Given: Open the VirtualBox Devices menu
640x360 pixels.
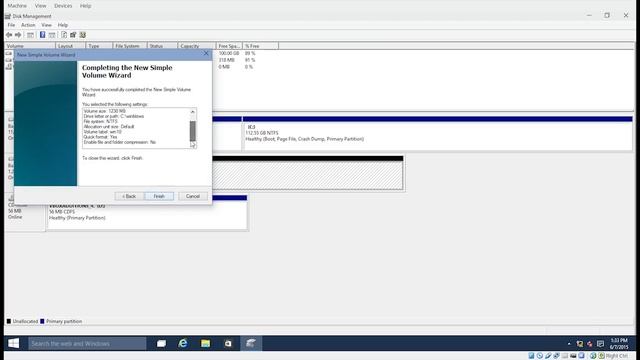Looking at the screenshot, I should [63, 6].
